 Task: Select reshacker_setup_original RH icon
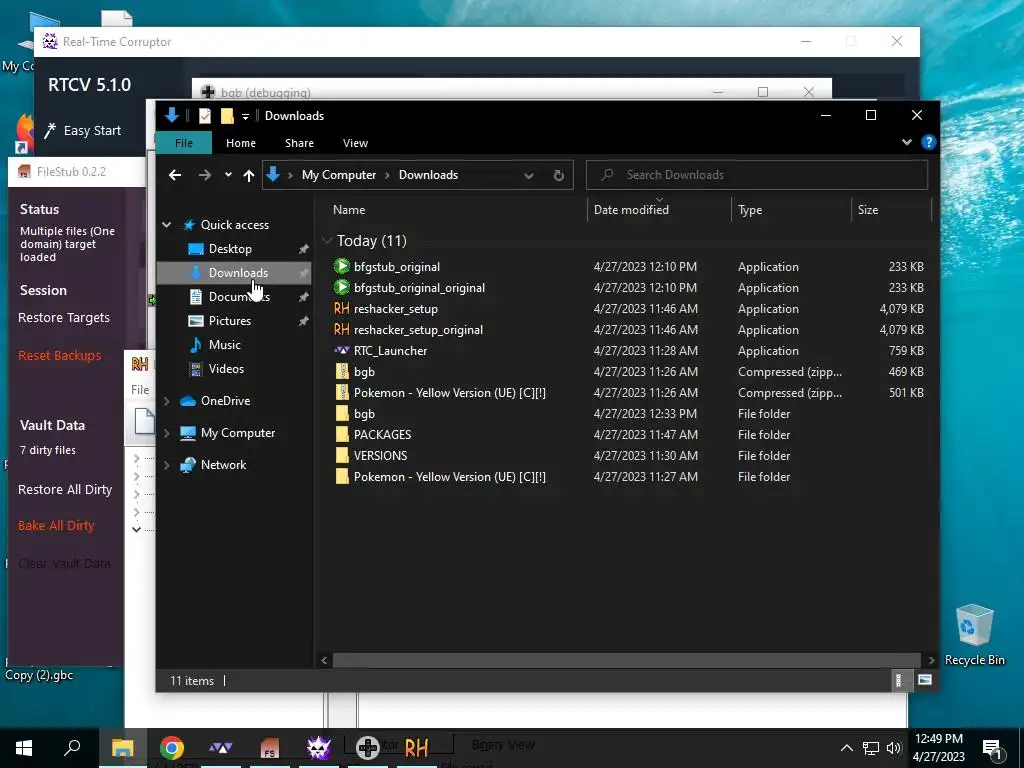(342, 329)
